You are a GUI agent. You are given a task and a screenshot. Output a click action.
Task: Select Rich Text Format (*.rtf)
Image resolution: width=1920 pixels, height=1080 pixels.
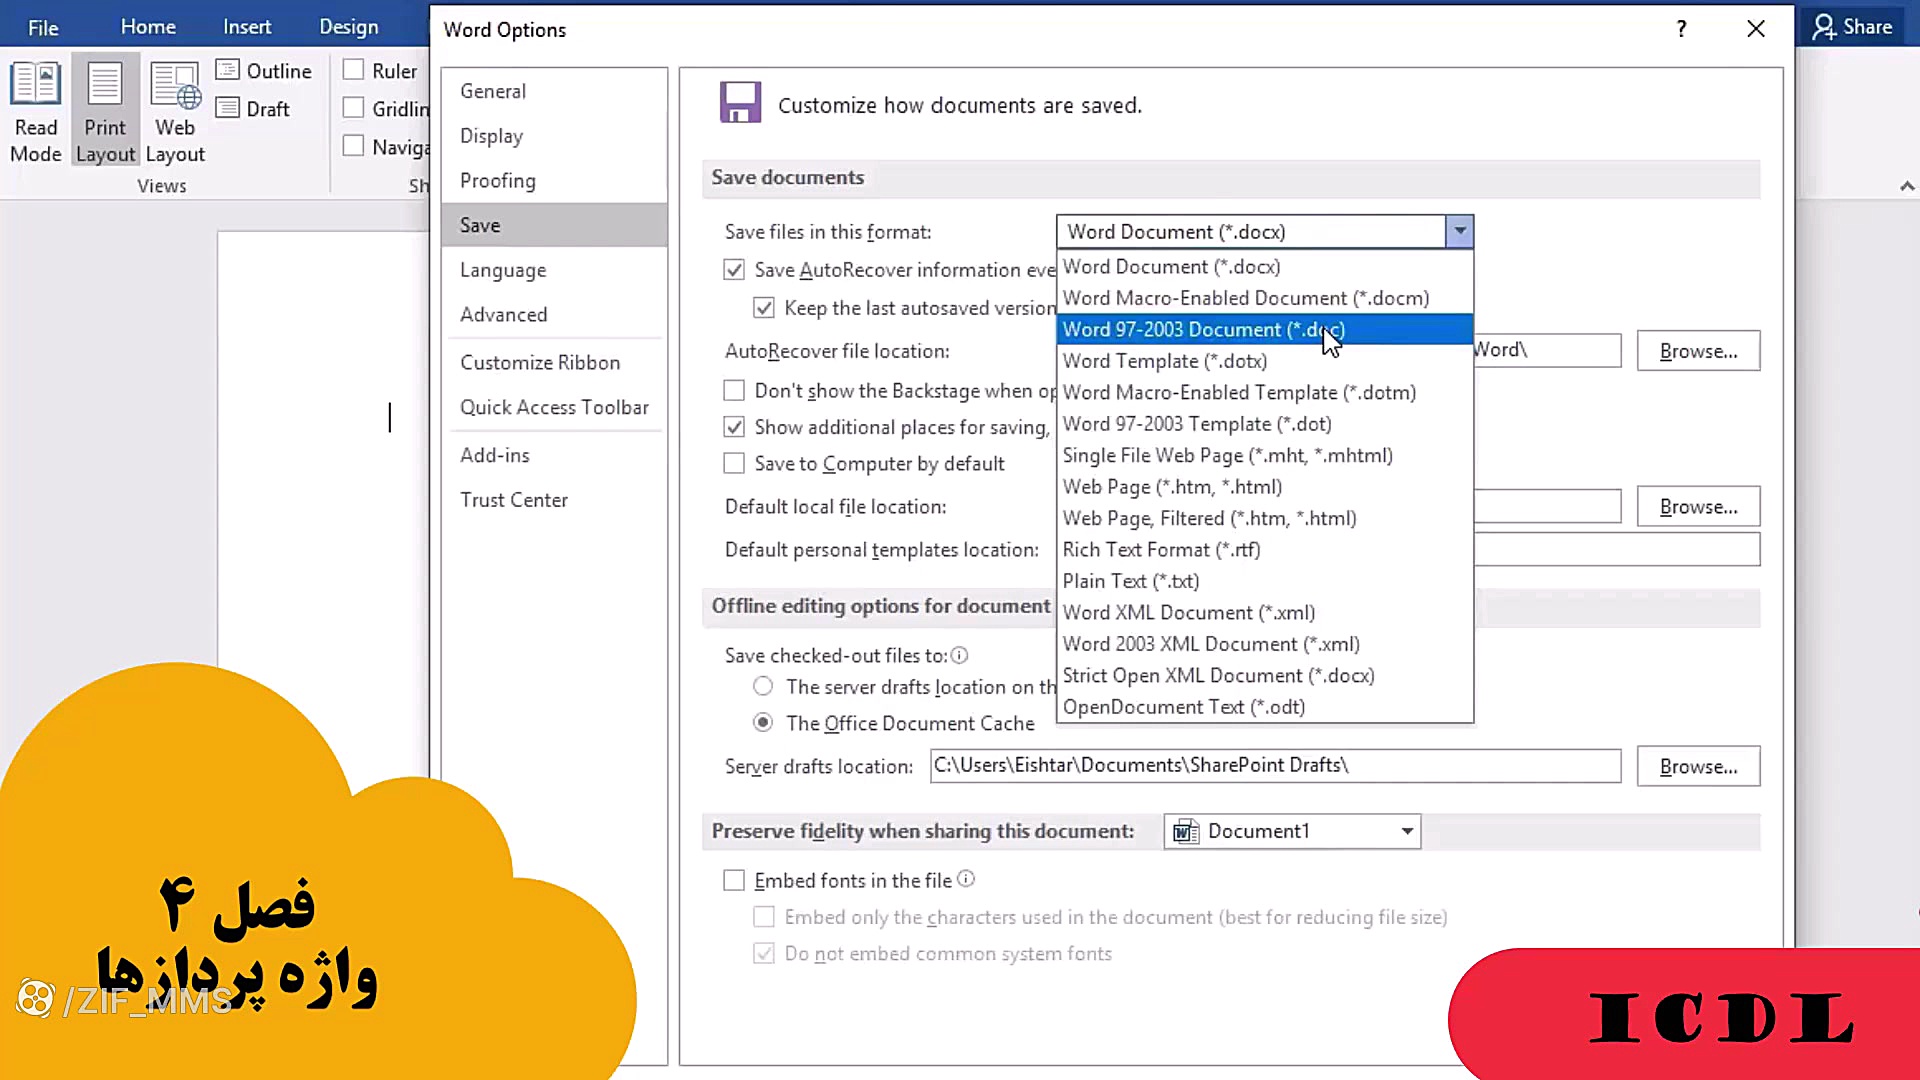coord(1265,550)
